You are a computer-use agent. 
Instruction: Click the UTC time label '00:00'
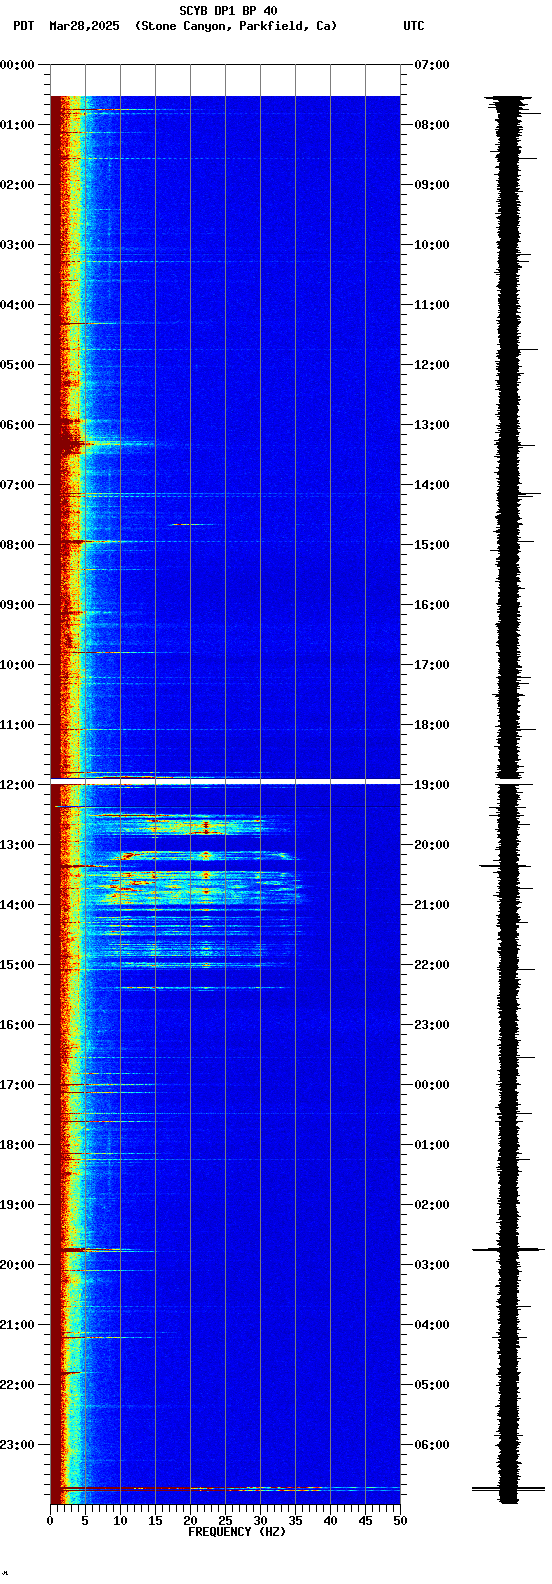point(432,1085)
